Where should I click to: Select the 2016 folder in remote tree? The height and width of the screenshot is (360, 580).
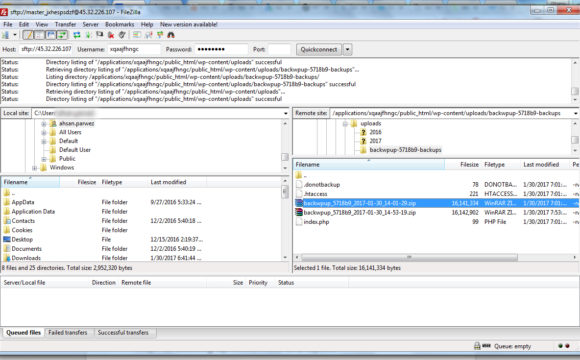pyautogui.click(x=375, y=132)
